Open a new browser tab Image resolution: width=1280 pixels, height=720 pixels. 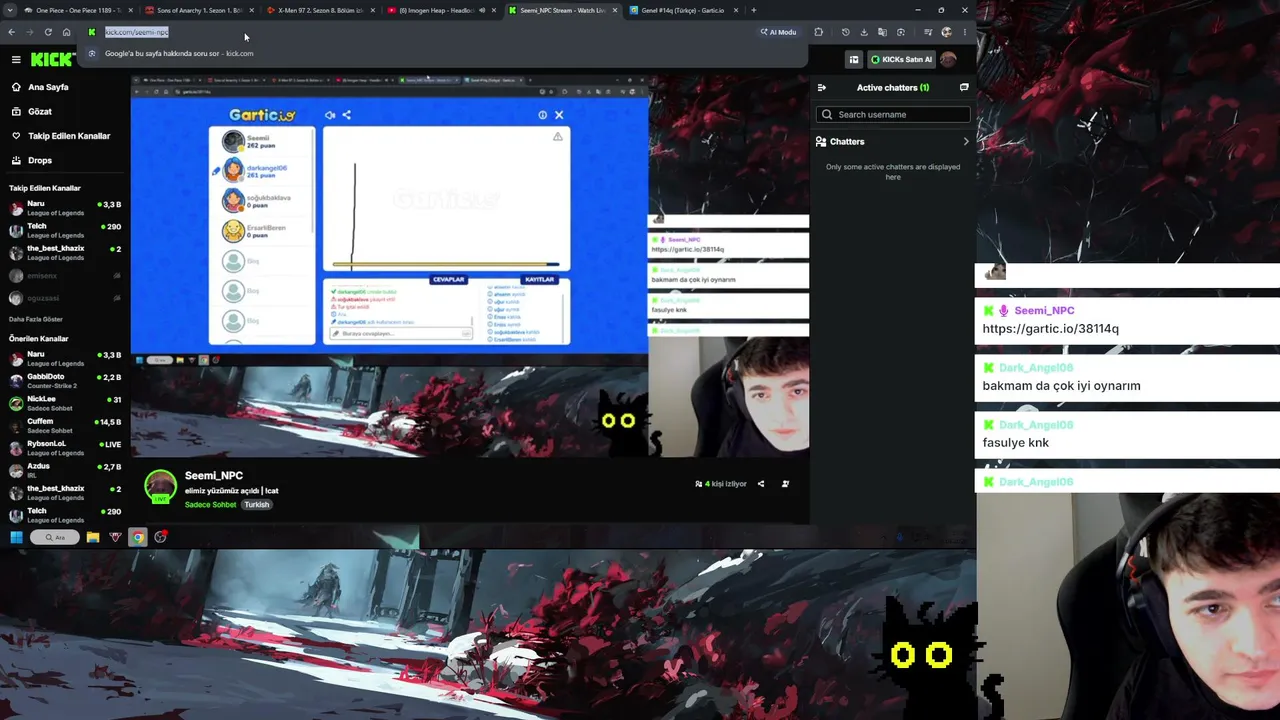754,10
